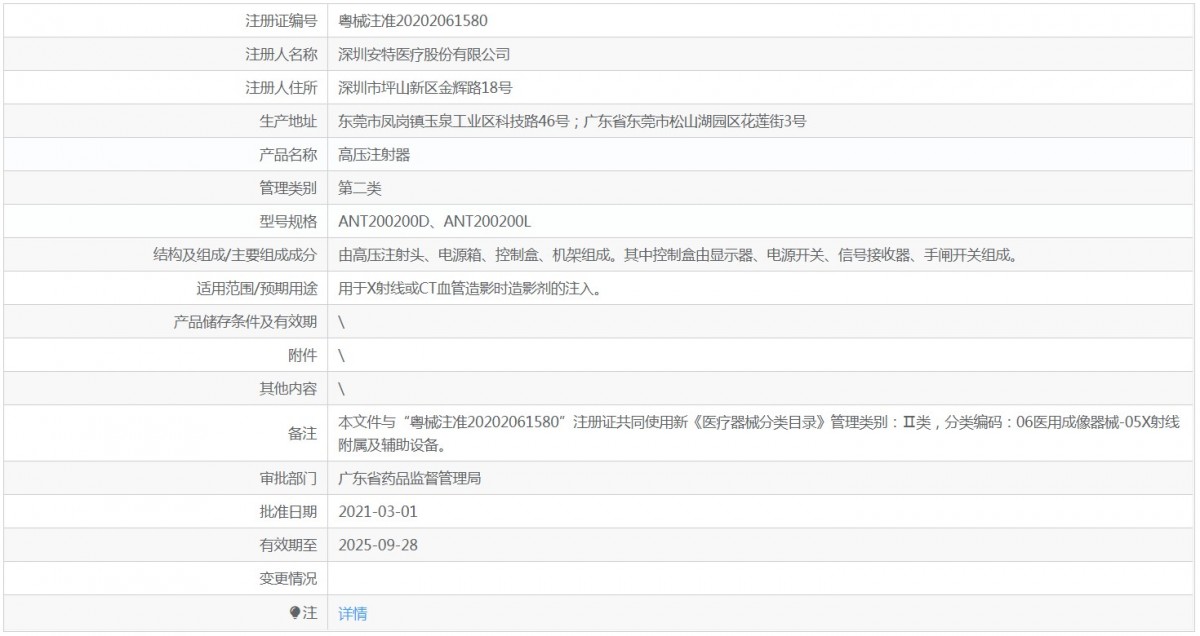1200x636 pixels.
Task: Select product name 高压注射器
Action: coord(375,154)
